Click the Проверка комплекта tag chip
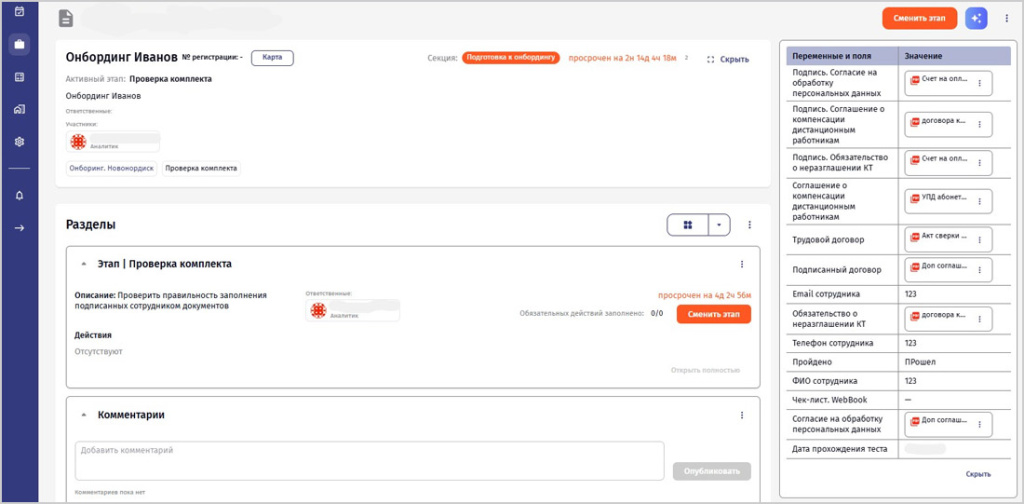Screen dimensions: 1024x504 [x=201, y=168]
